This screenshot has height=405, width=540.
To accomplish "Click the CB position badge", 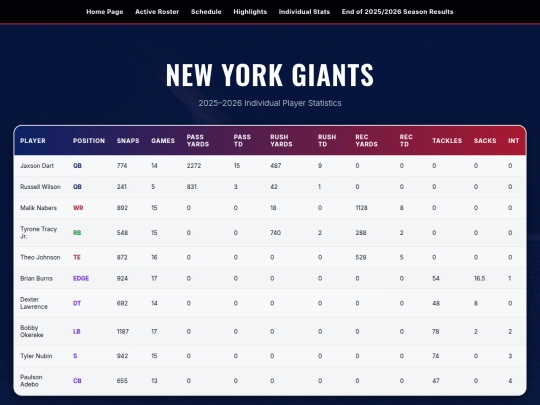I will point(77,381).
